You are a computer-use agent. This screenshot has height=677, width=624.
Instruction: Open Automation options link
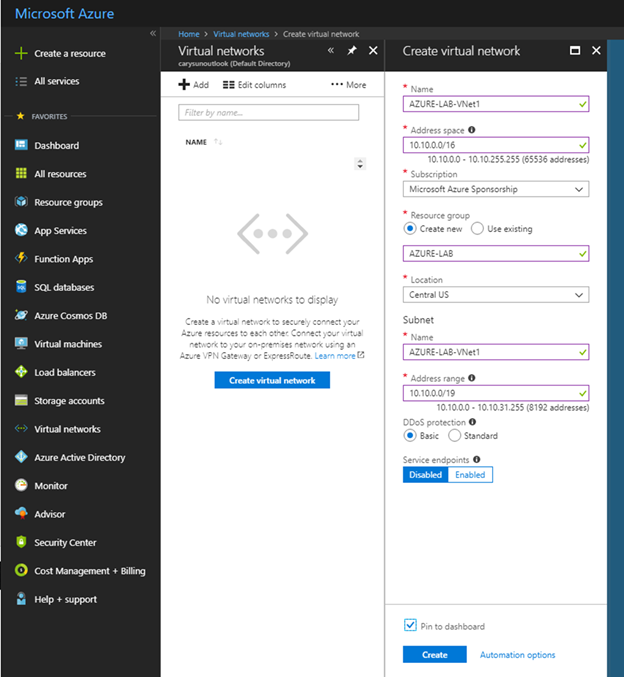click(517, 655)
